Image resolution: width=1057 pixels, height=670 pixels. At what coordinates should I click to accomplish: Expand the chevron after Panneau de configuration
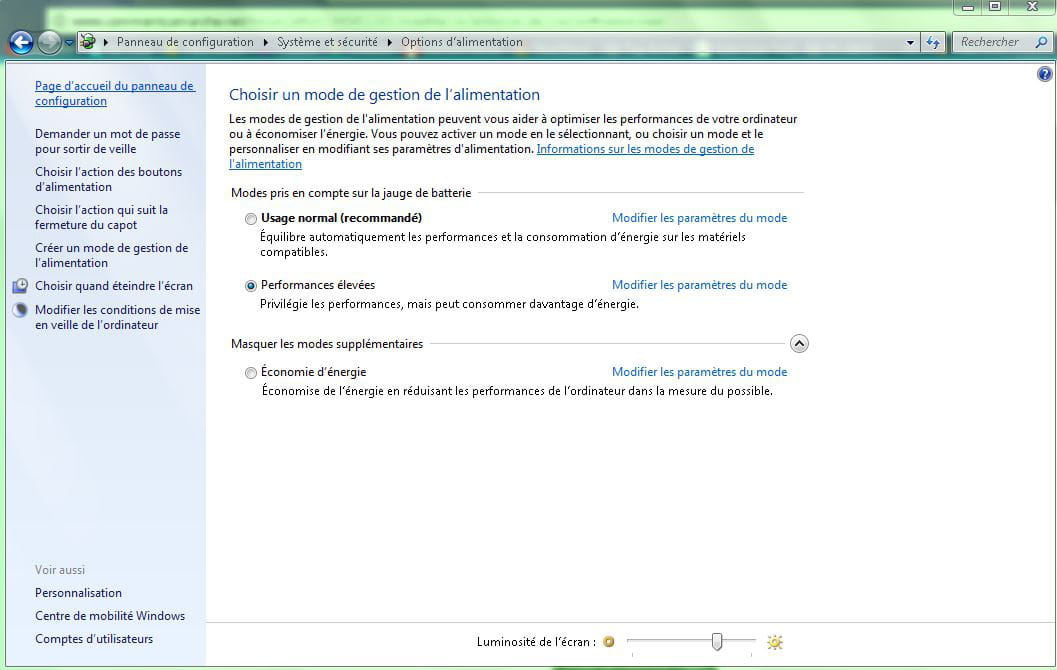pos(266,42)
